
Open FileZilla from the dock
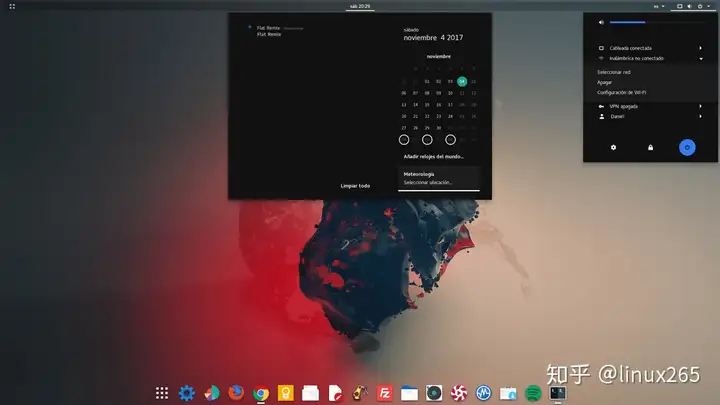coord(385,393)
